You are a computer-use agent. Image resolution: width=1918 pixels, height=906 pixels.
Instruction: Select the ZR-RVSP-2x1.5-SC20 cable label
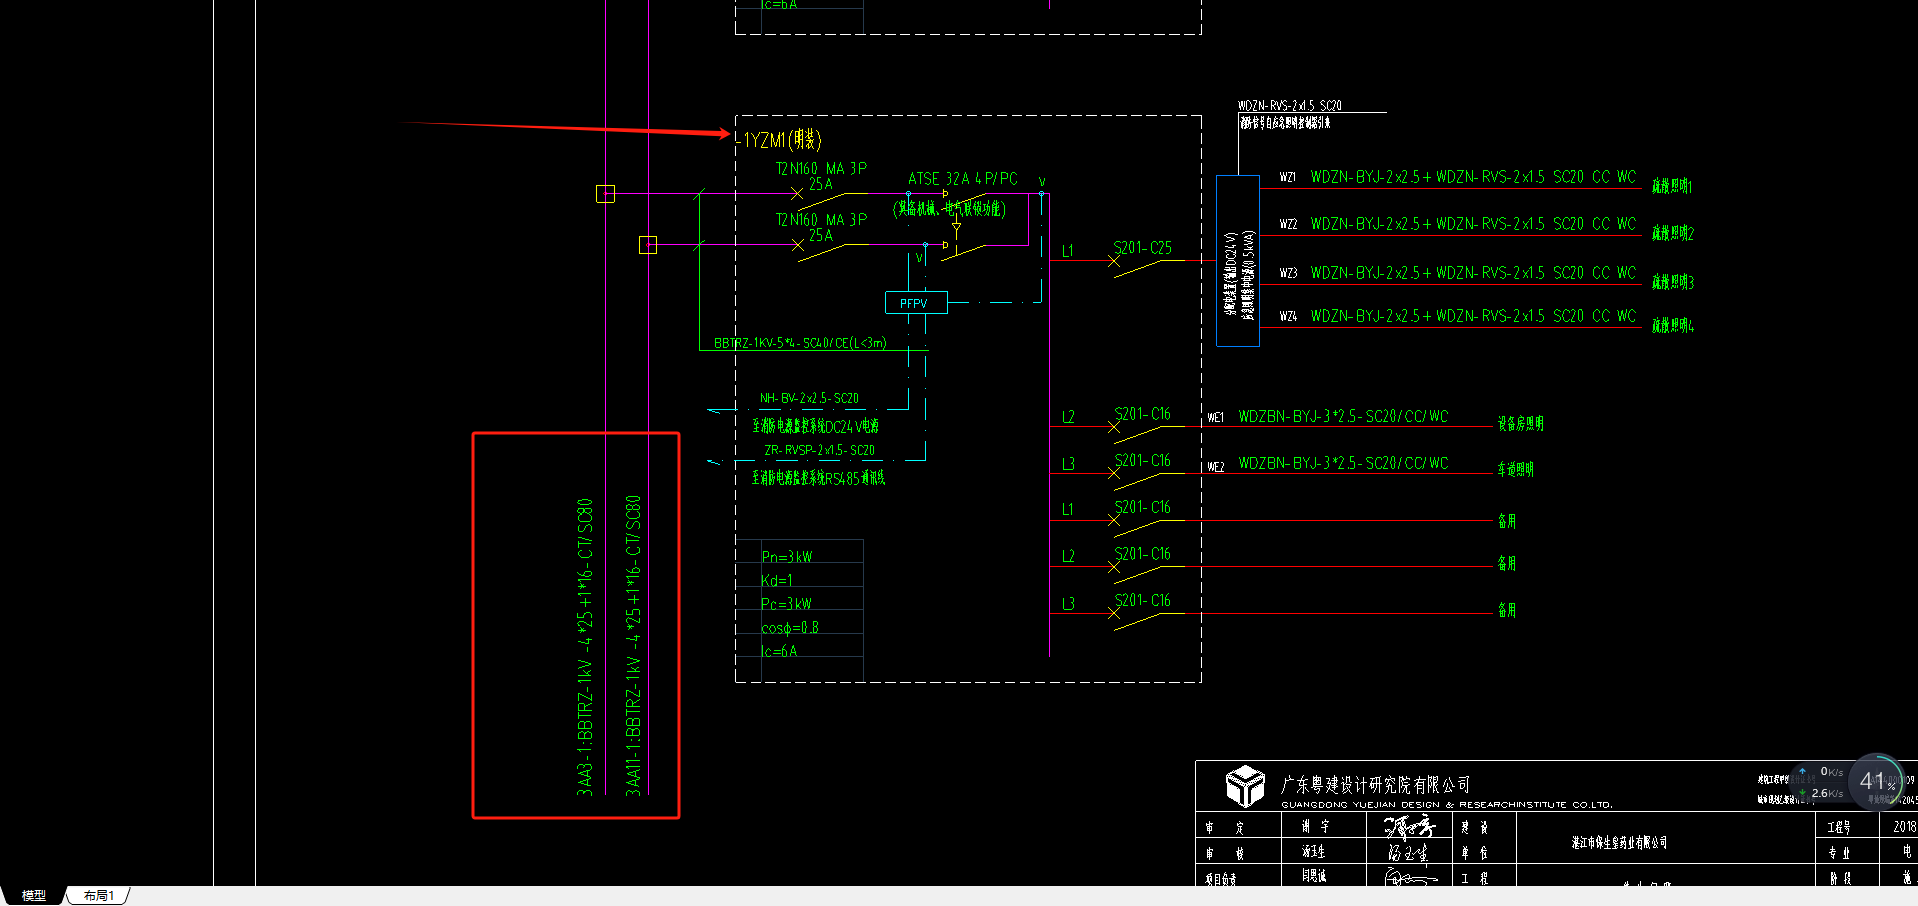(819, 451)
